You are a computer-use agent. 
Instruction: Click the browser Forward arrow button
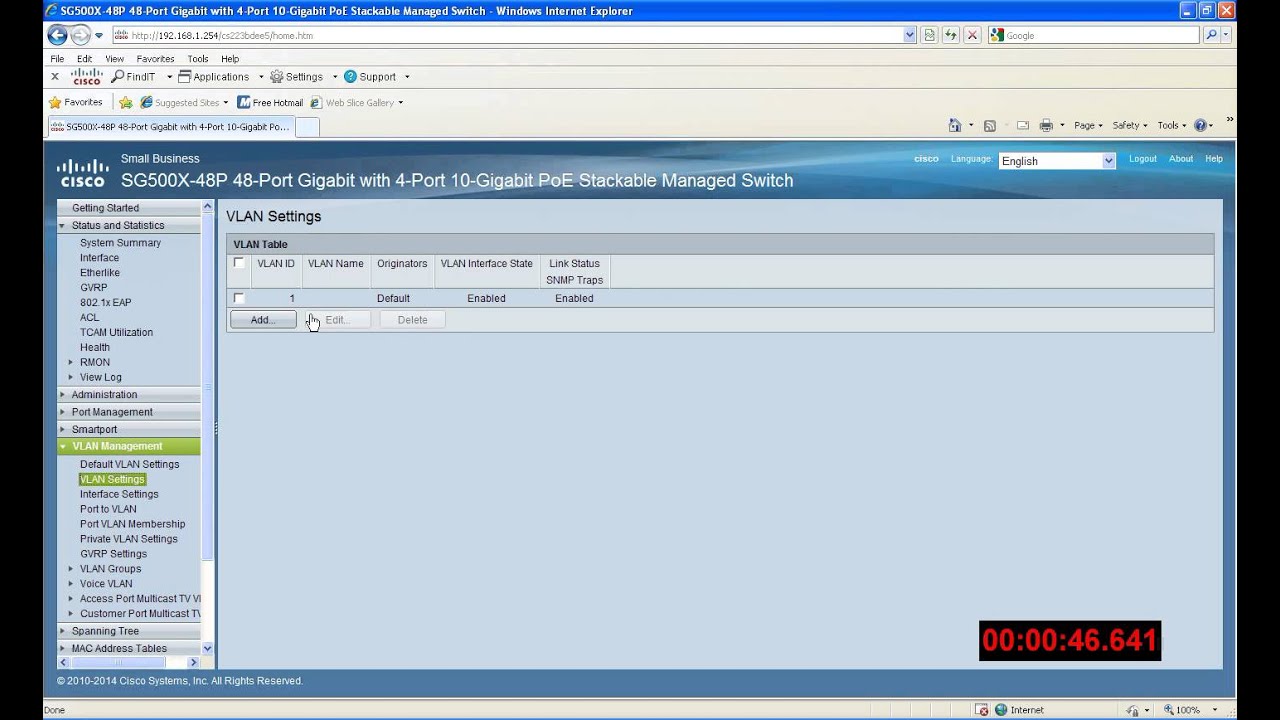80,35
